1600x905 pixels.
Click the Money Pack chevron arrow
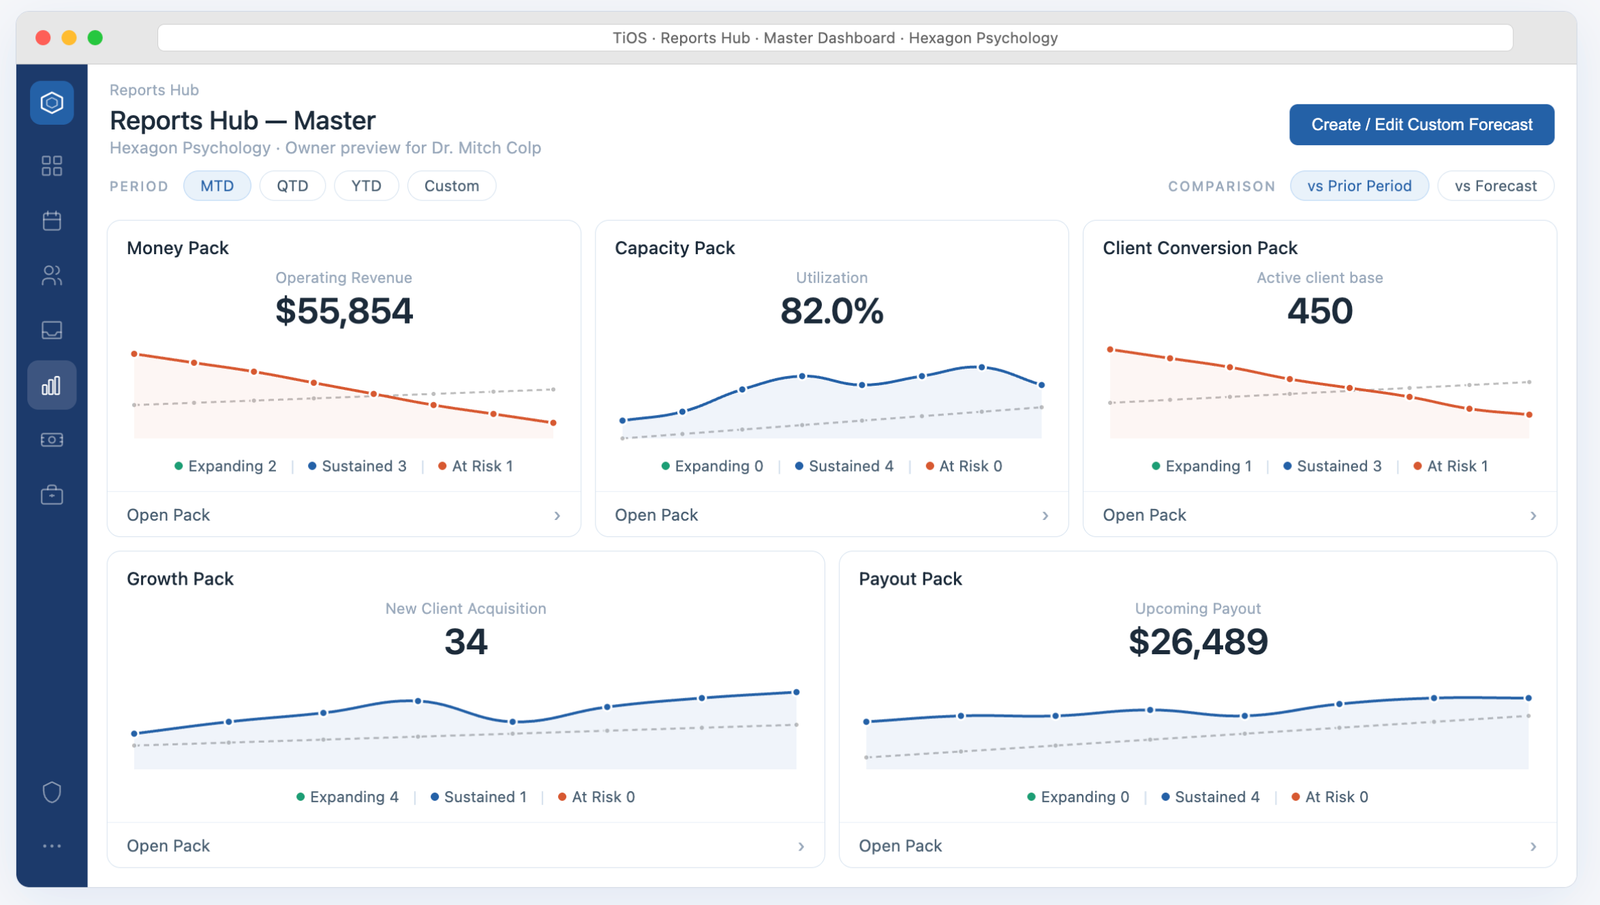pos(557,516)
